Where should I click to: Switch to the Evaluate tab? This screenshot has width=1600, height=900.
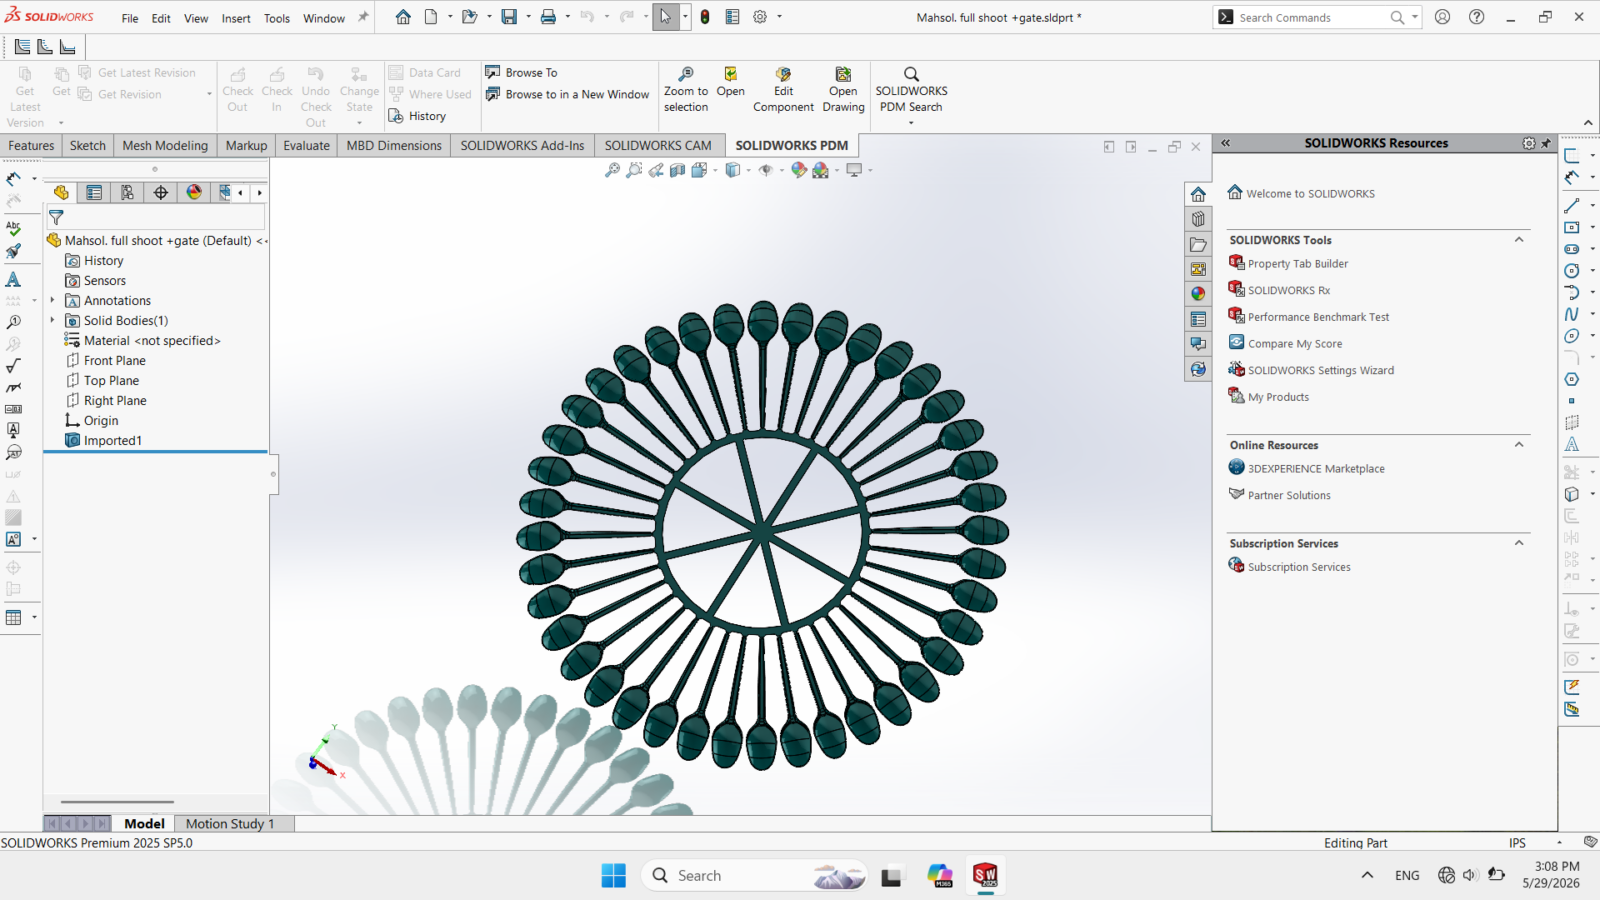pyautogui.click(x=306, y=145)
